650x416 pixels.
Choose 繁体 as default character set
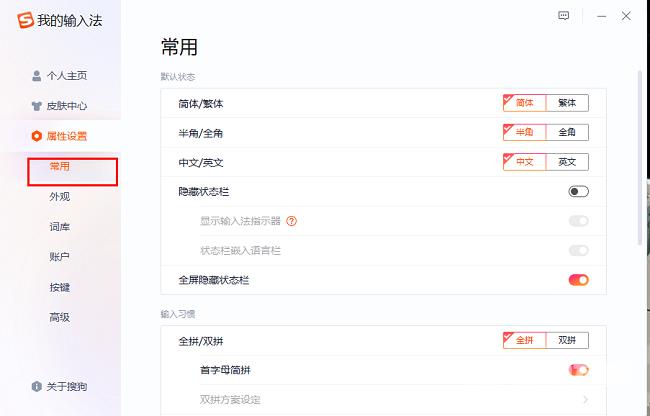click(x=567, y=103)
